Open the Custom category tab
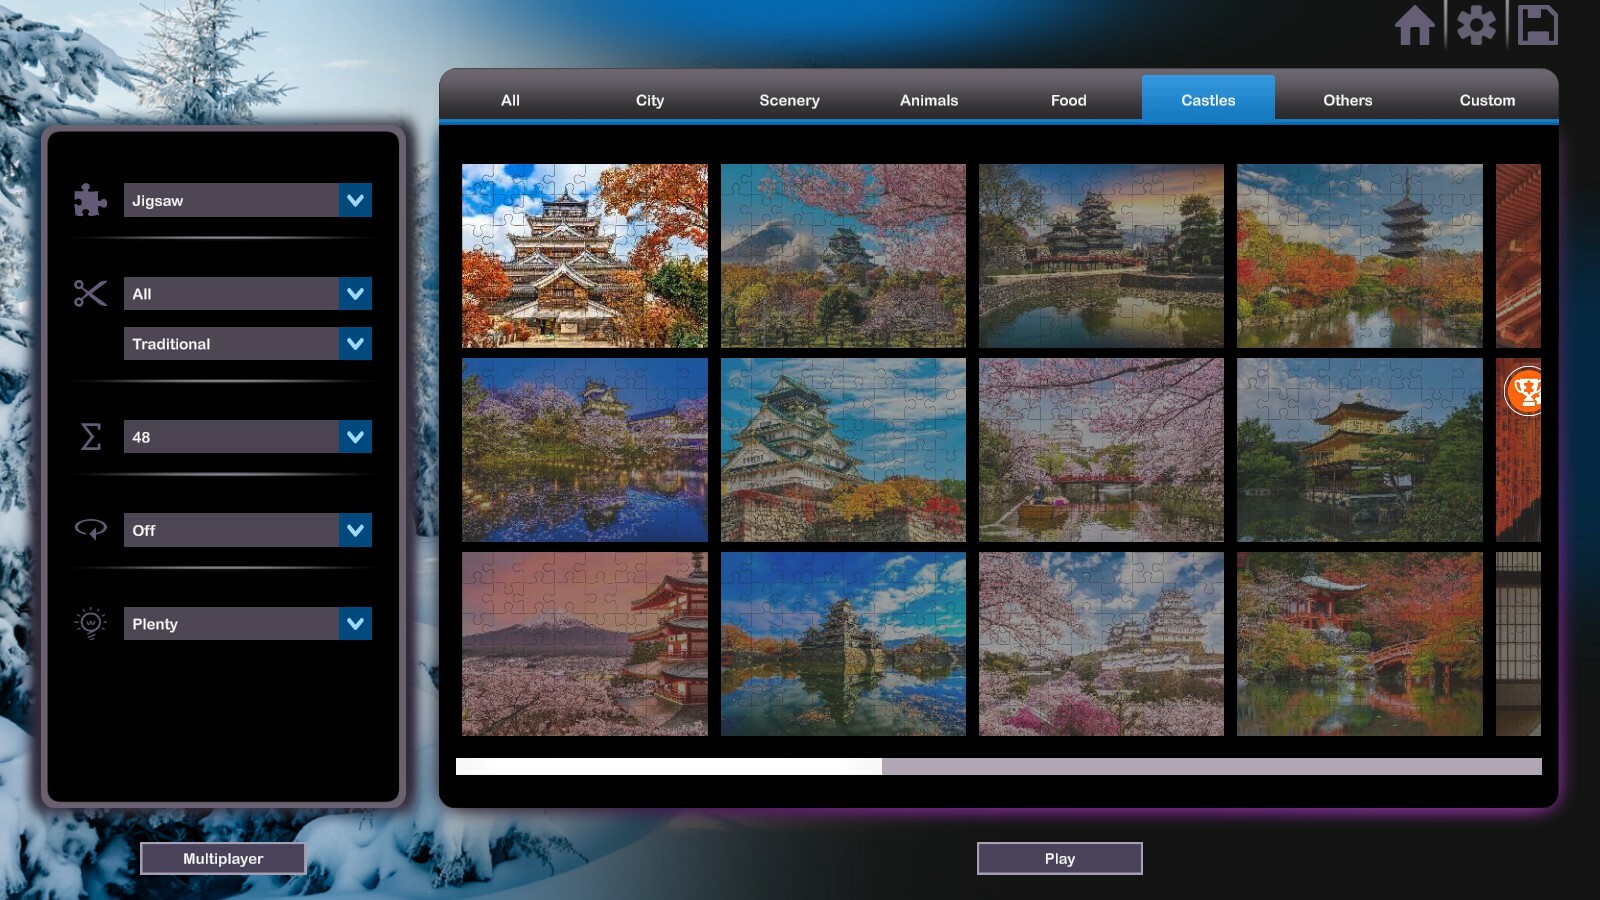Screen dimensions: 1600x900 coord(1488,100)
